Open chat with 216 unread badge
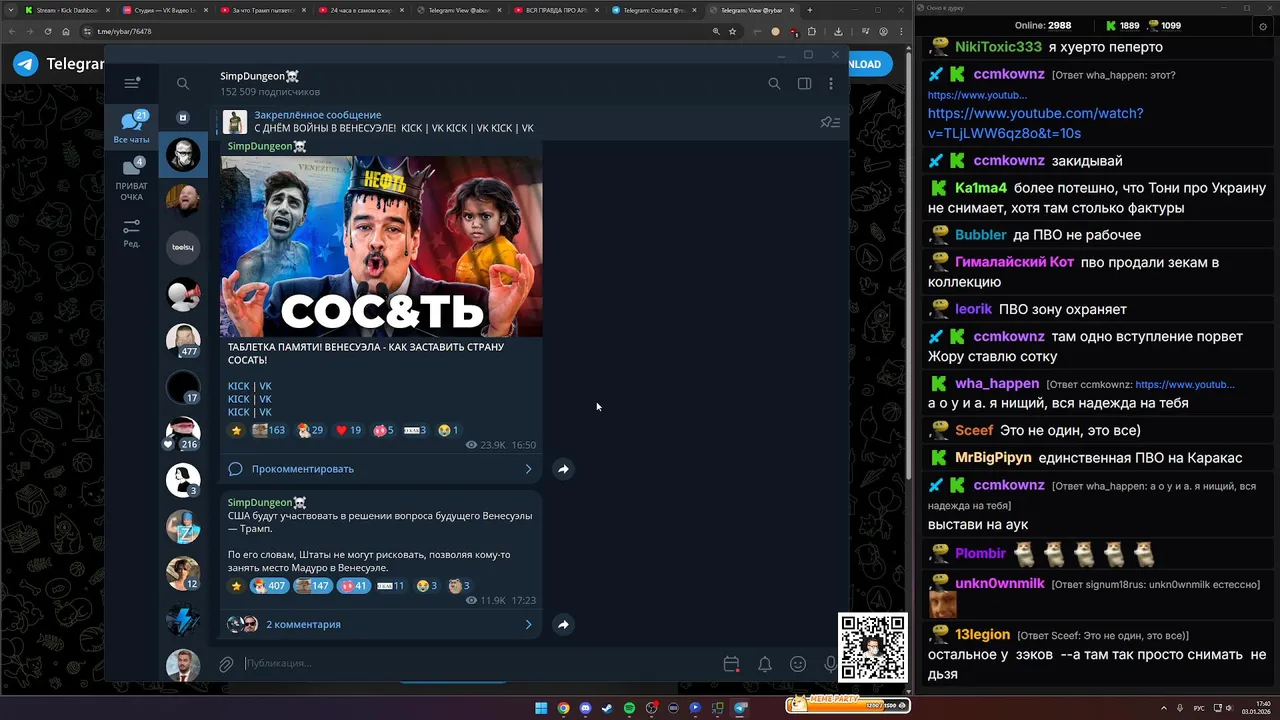Viewport: 1280px width, 720px height. point(183,433)
